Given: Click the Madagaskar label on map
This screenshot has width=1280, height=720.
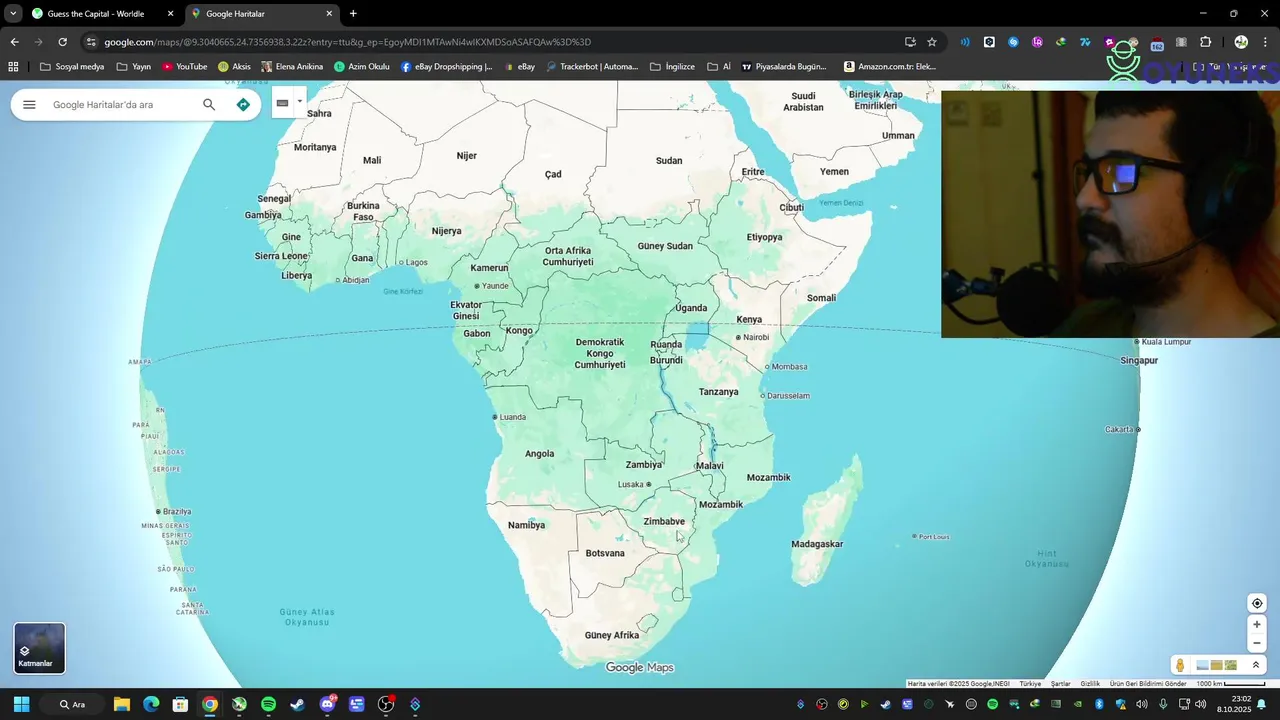Looking at the screenshot, I should tap(817, 544).
